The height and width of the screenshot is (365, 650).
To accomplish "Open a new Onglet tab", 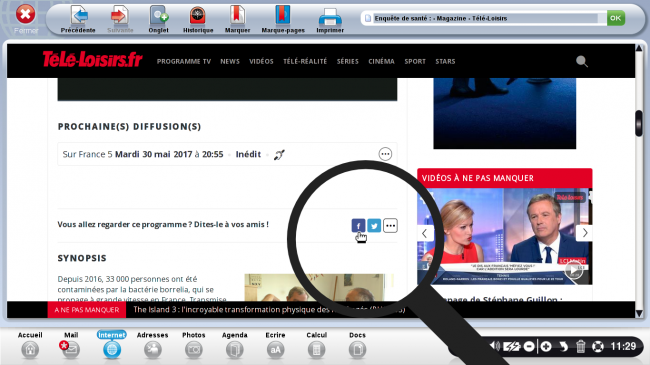I will (159, 16).
